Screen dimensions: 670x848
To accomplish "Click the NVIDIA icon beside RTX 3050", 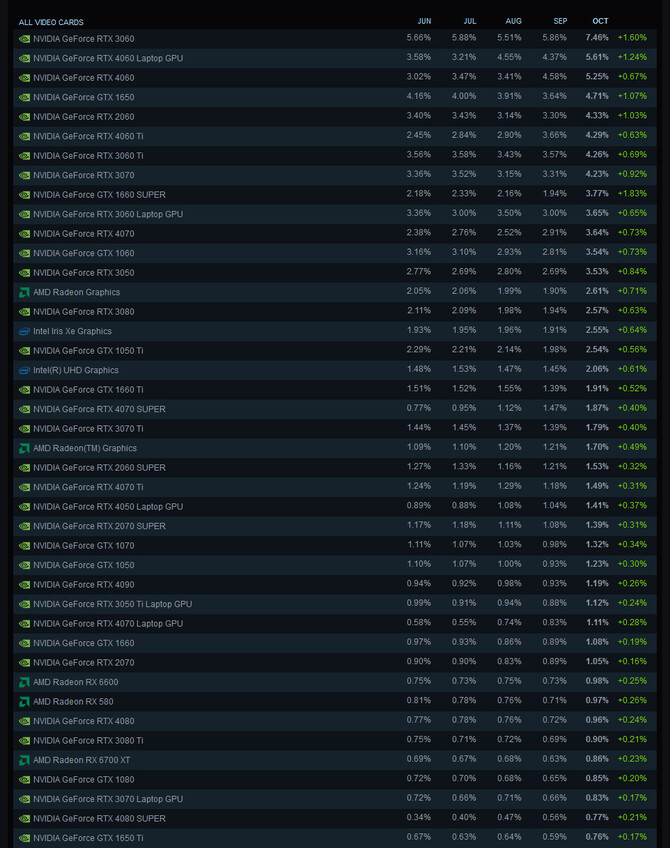I will (24, 273).
